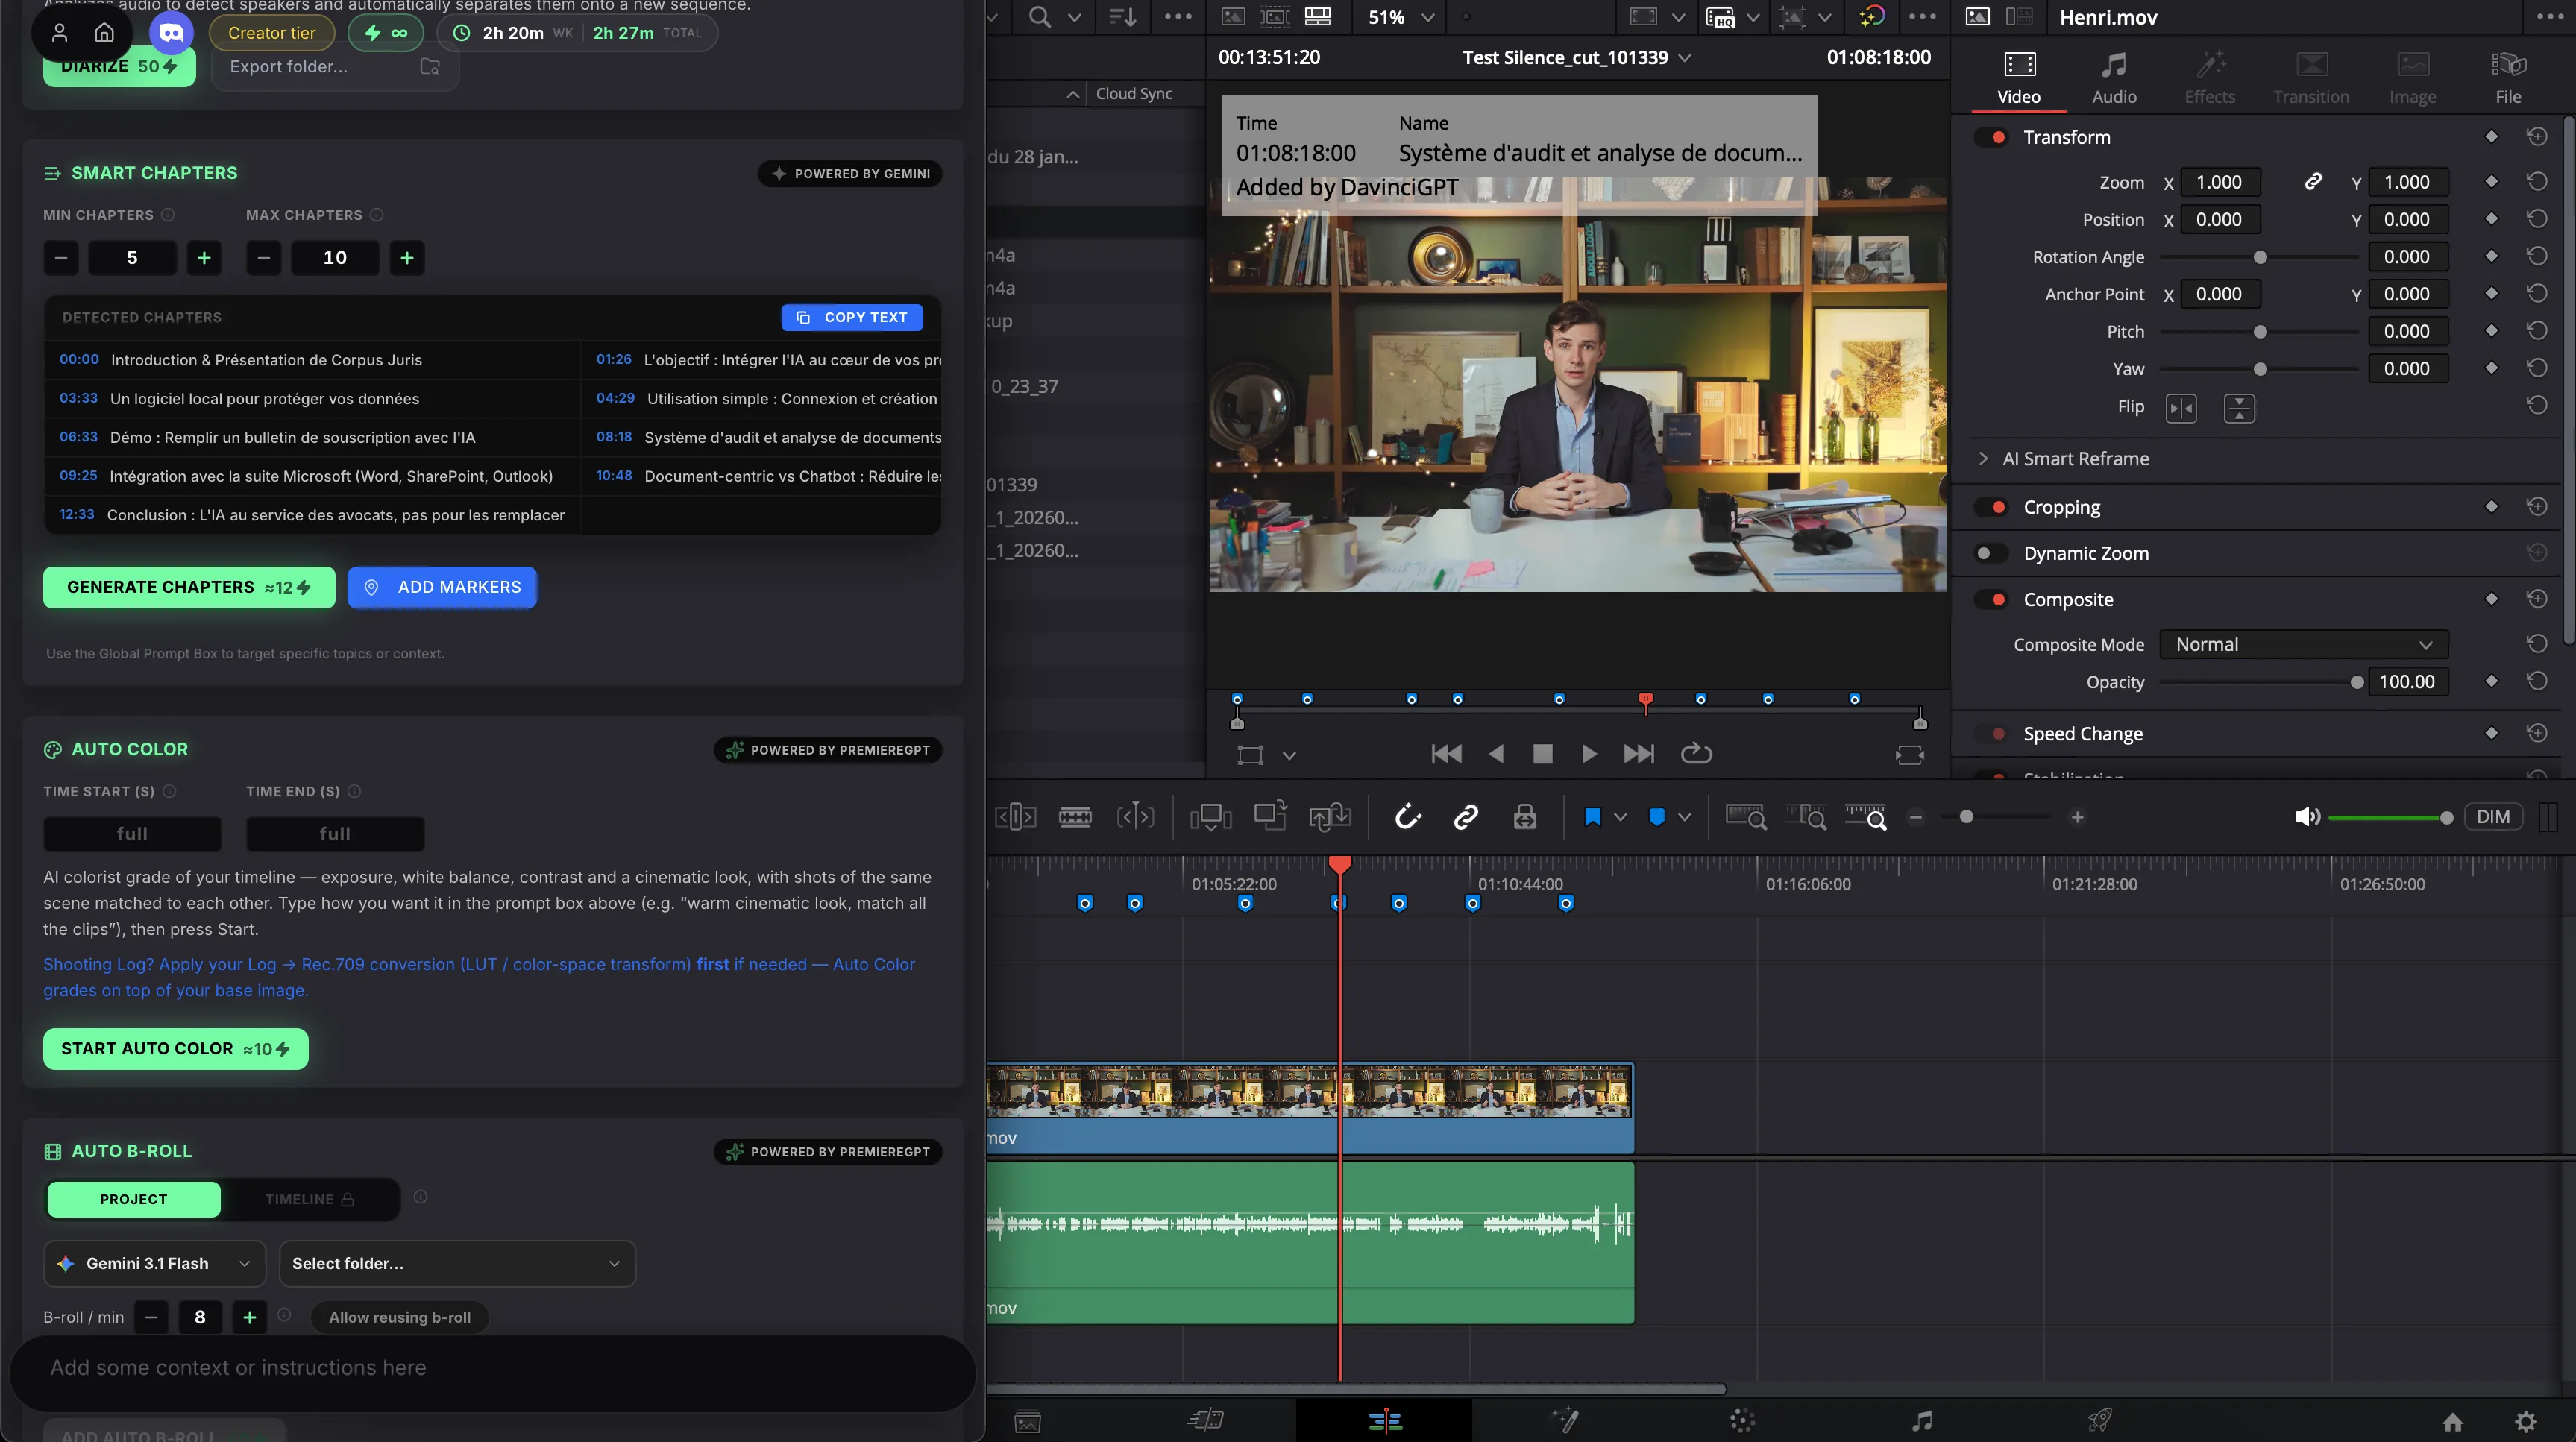This screenshot has width=2576, height=1442.
Task: Toggle Composite section enable switch
Action: tap(1992, 599)
